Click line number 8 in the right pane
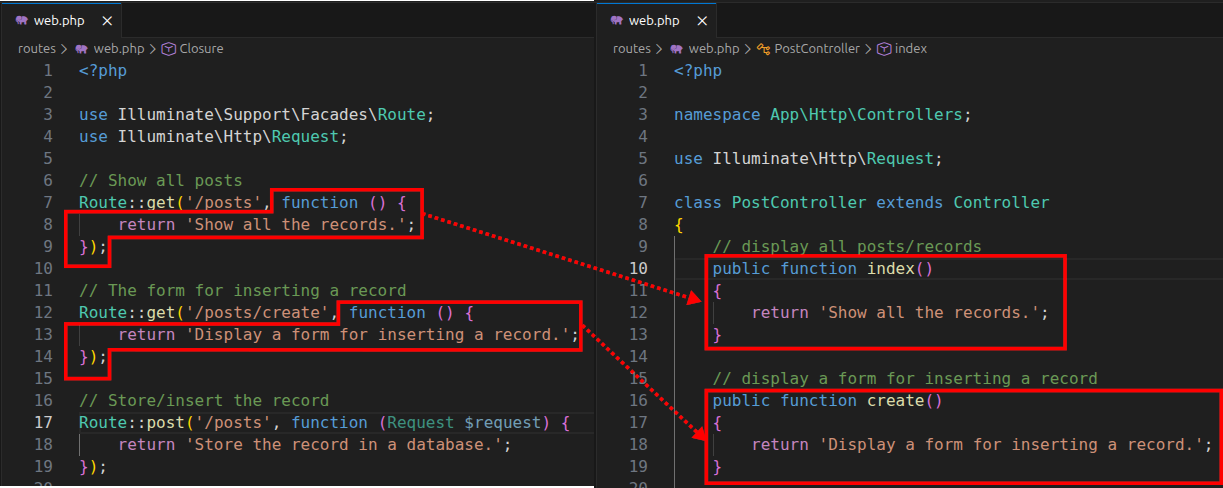This screenshot has width=1223, height=488. 643,224
